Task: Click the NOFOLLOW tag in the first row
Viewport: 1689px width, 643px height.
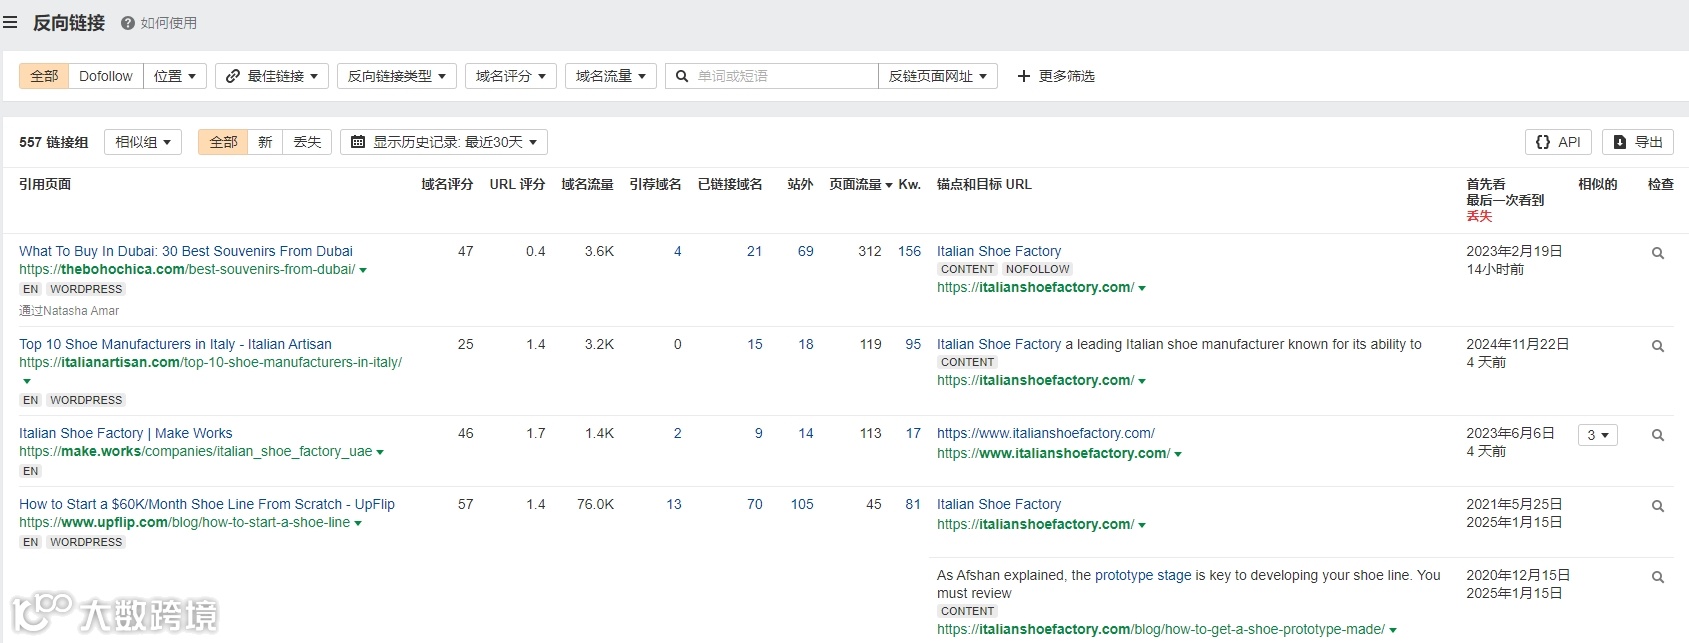Action: point(1038,269)
